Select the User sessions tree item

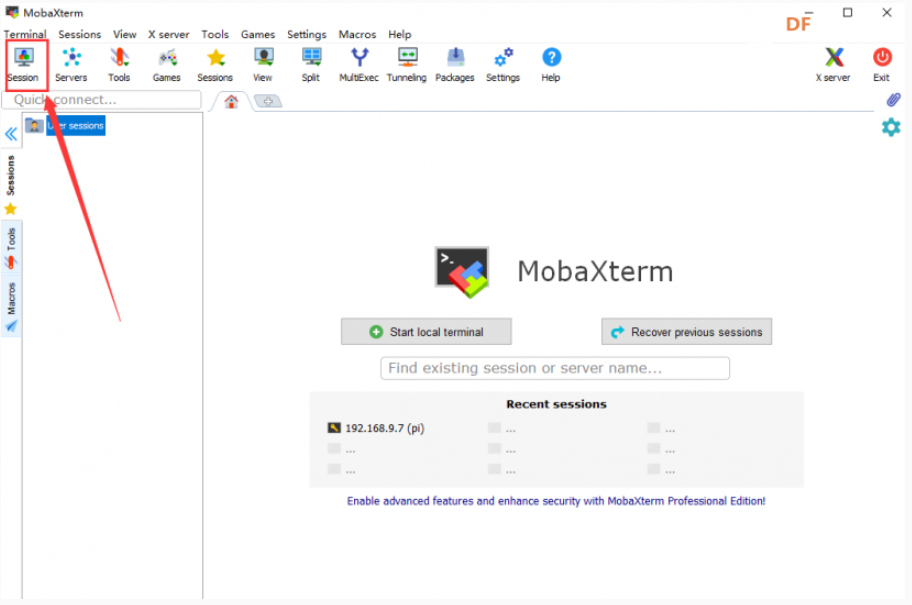(x=76, y=126)
